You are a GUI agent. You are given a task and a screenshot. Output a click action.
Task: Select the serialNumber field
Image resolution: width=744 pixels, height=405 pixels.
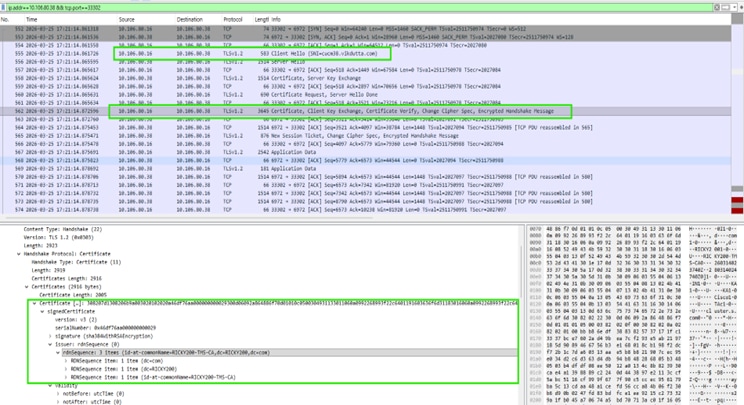tap(105, 328)
